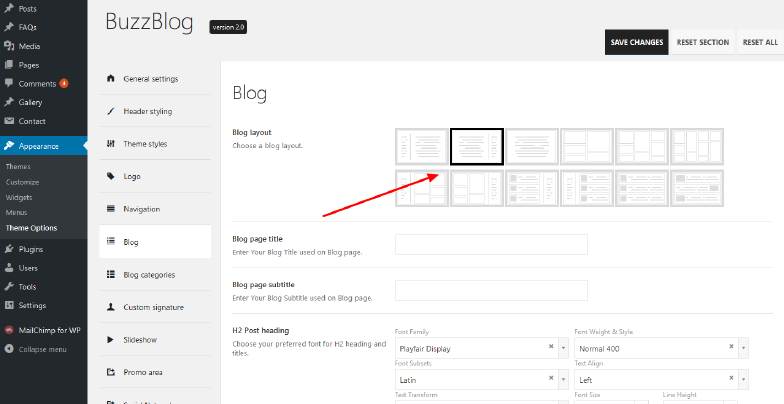Click the Promo area icon
784x404 pixels.
click(x=111, y=372)
